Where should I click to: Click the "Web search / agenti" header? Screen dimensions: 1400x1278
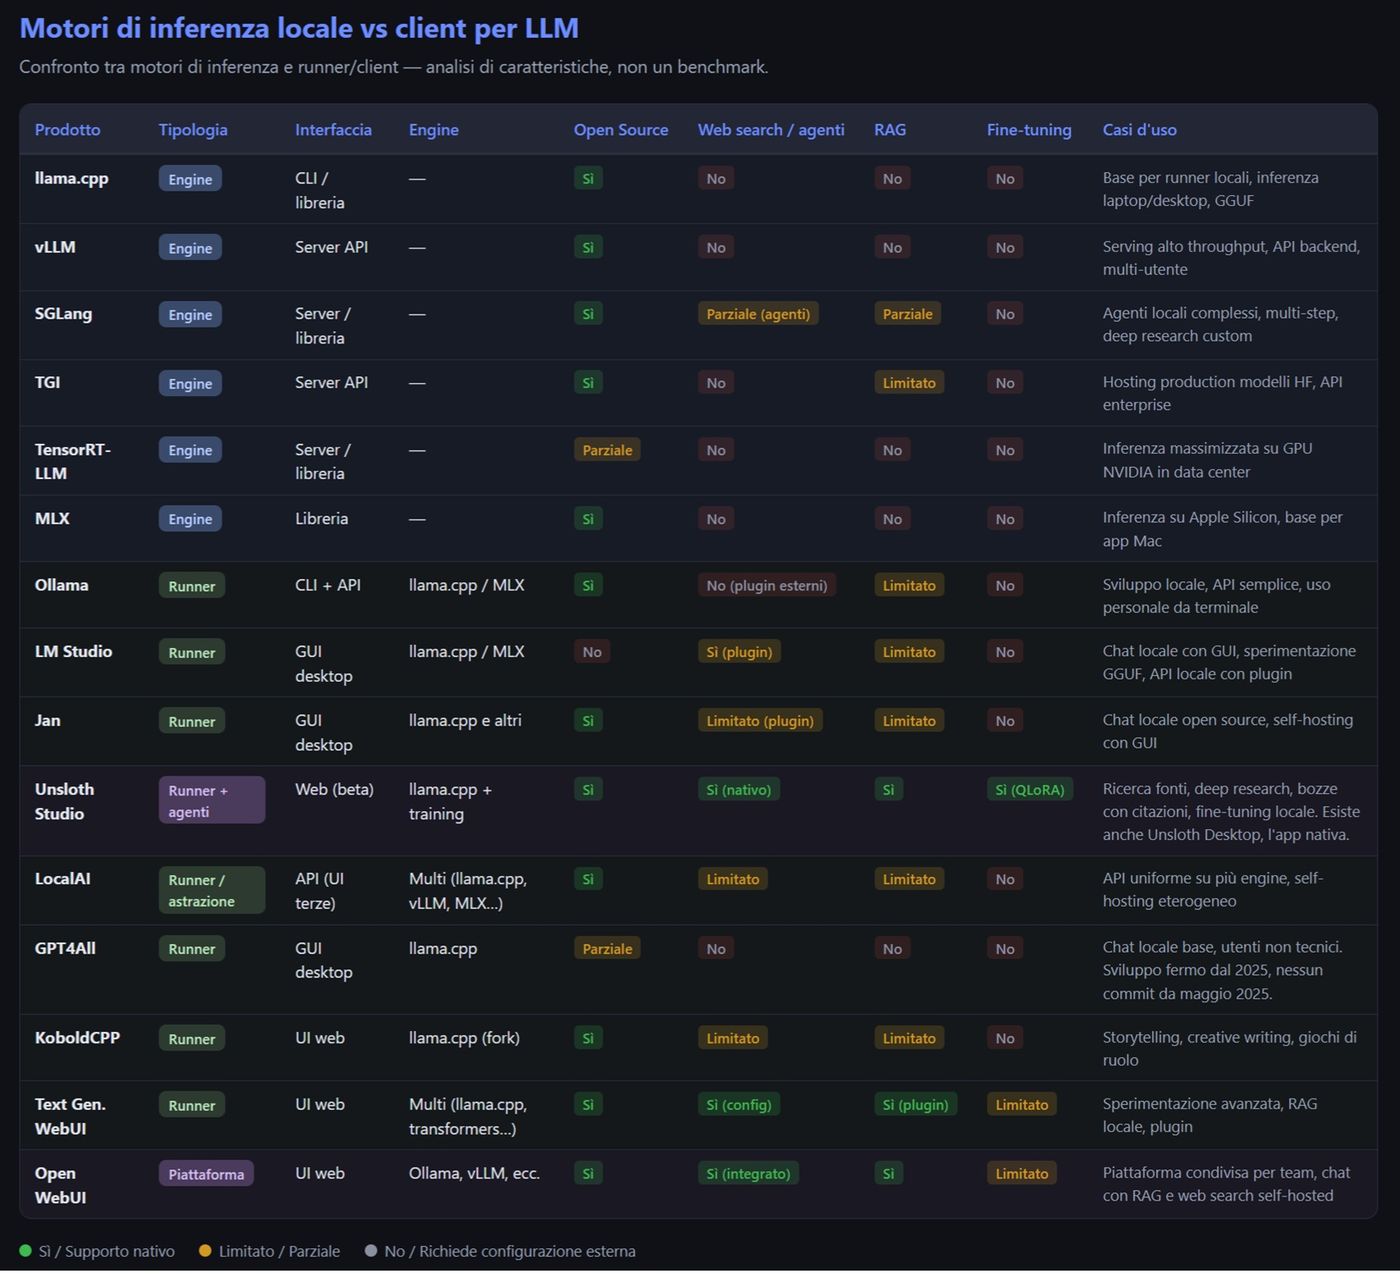coord(771,130)
